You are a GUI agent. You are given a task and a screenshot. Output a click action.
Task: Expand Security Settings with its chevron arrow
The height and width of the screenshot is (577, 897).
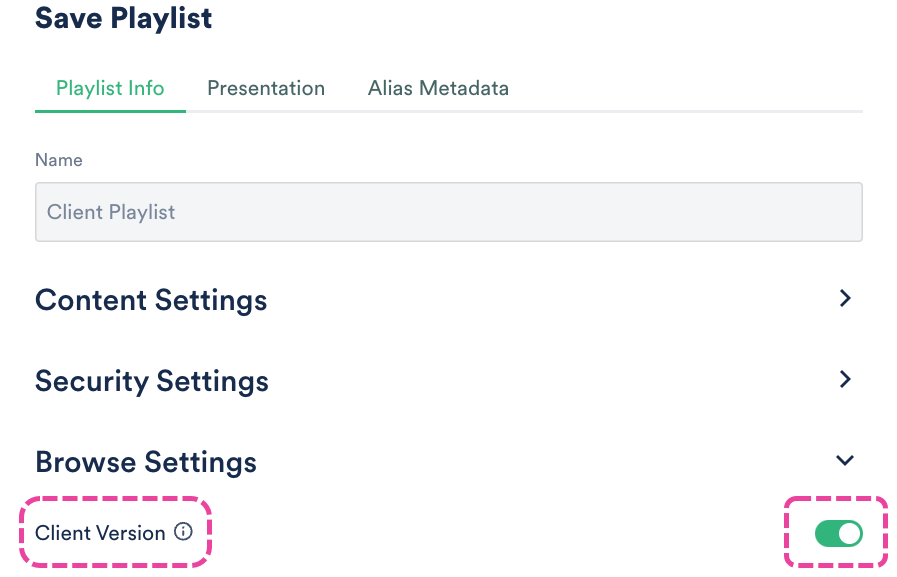(845, 379)
